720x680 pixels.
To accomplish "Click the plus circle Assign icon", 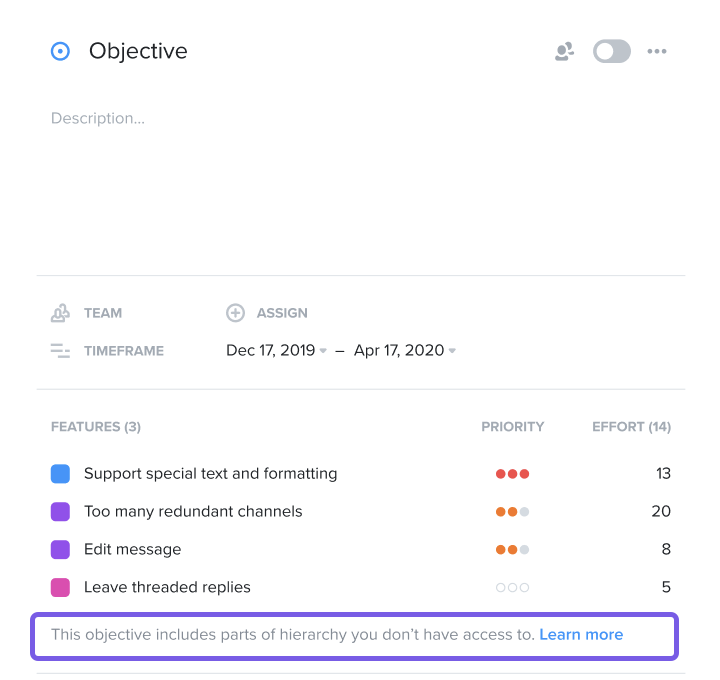I will coord(235,313).
